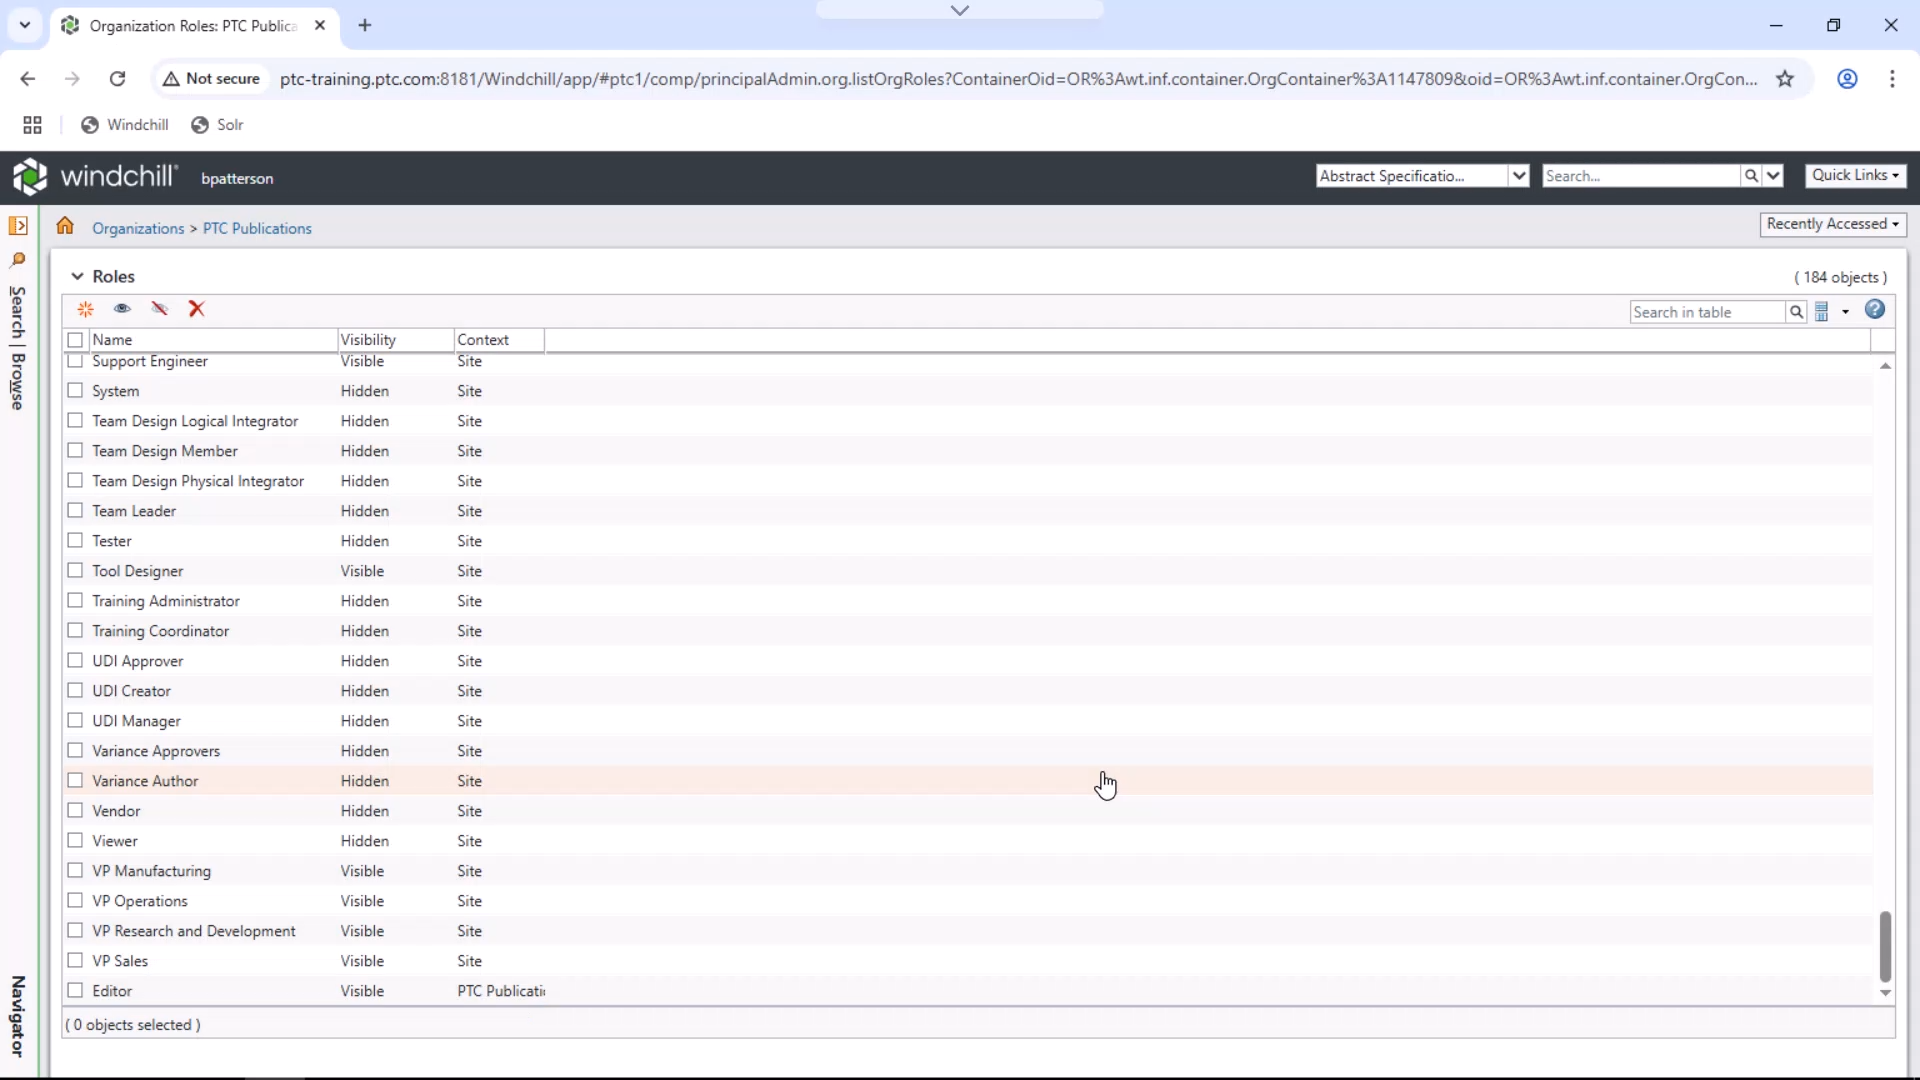
Task: Click the Windchill logo in header
Action: tap(95, 177)
